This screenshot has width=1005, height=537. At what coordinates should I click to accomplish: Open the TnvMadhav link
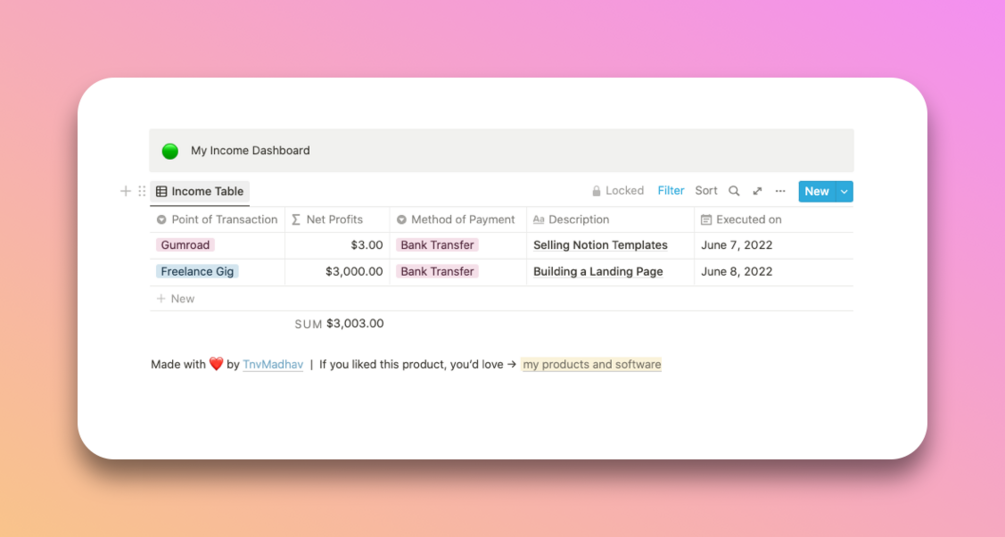[x=273, y=364]
